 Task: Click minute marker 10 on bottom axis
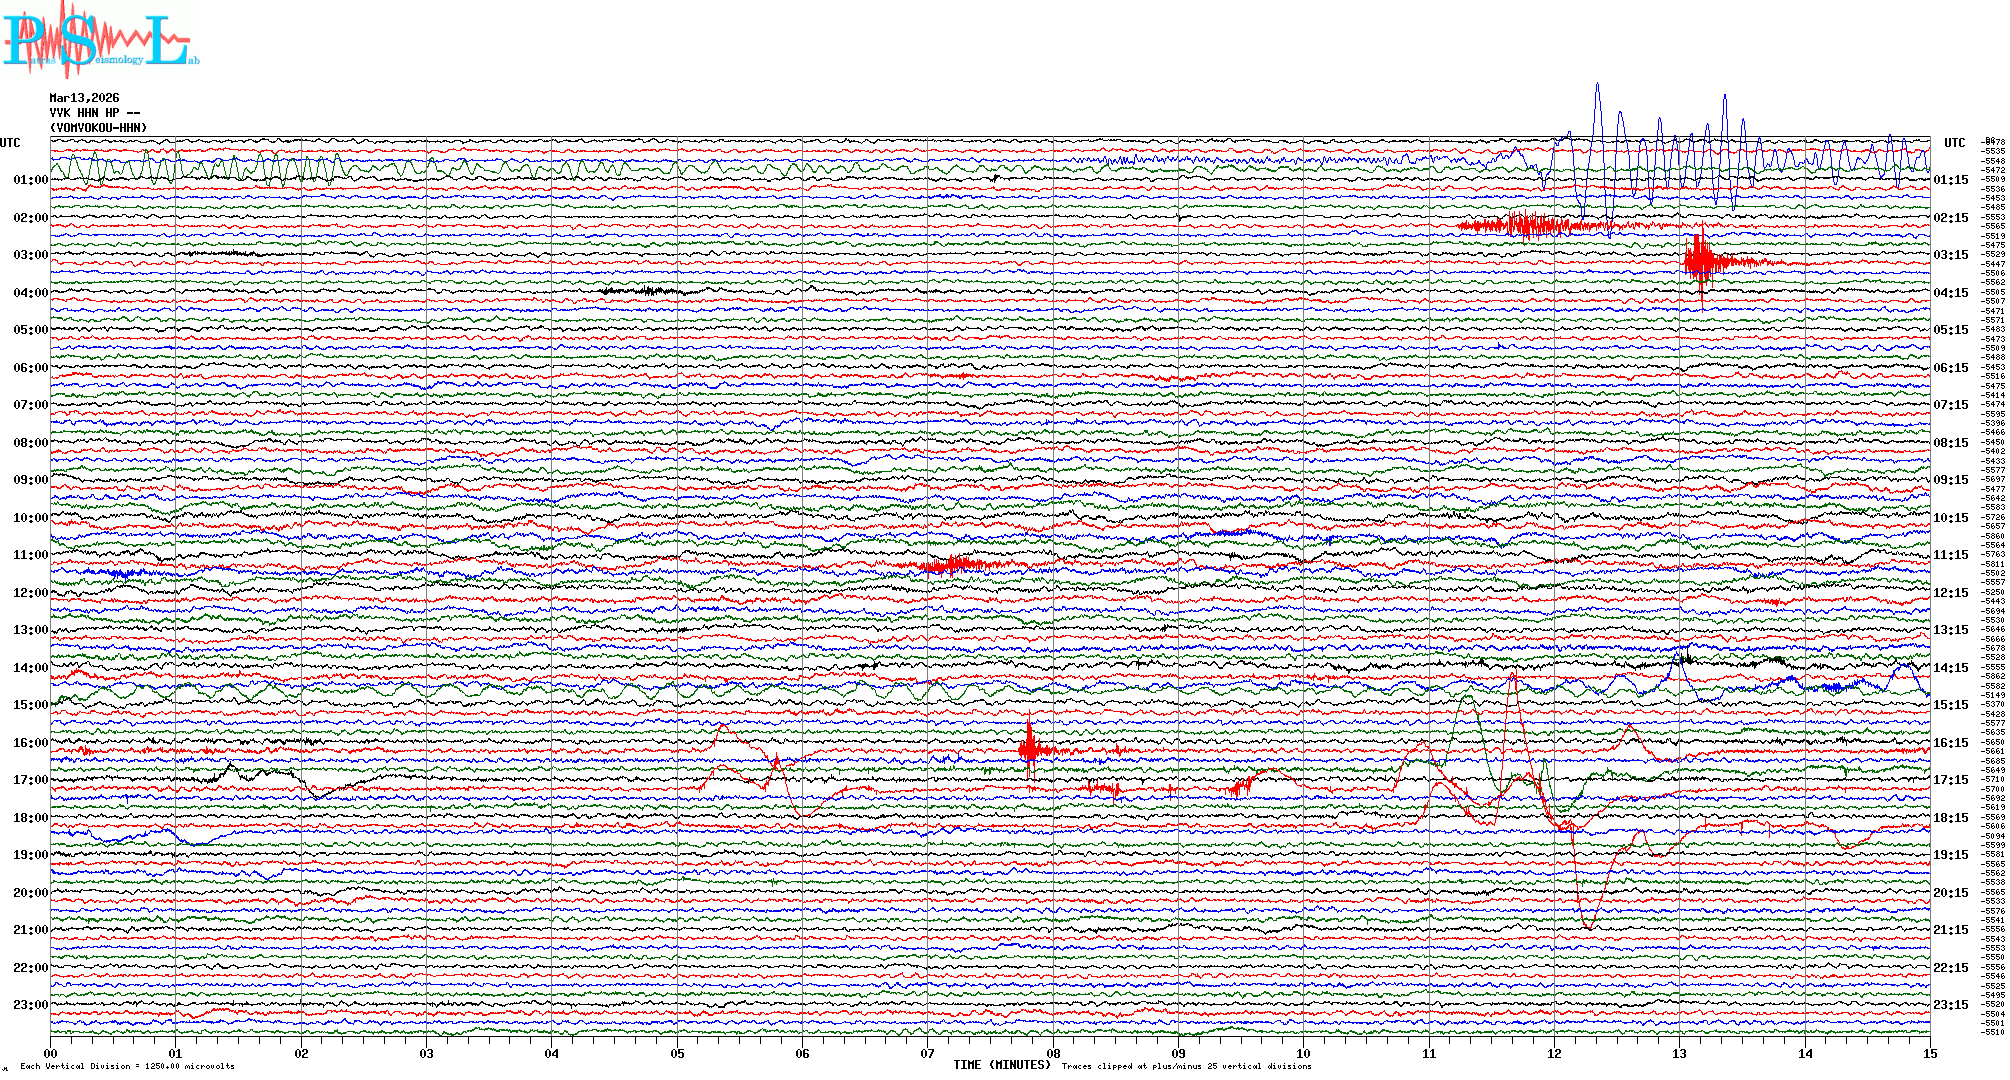pyautogui.click(x=1303, y=1053)
